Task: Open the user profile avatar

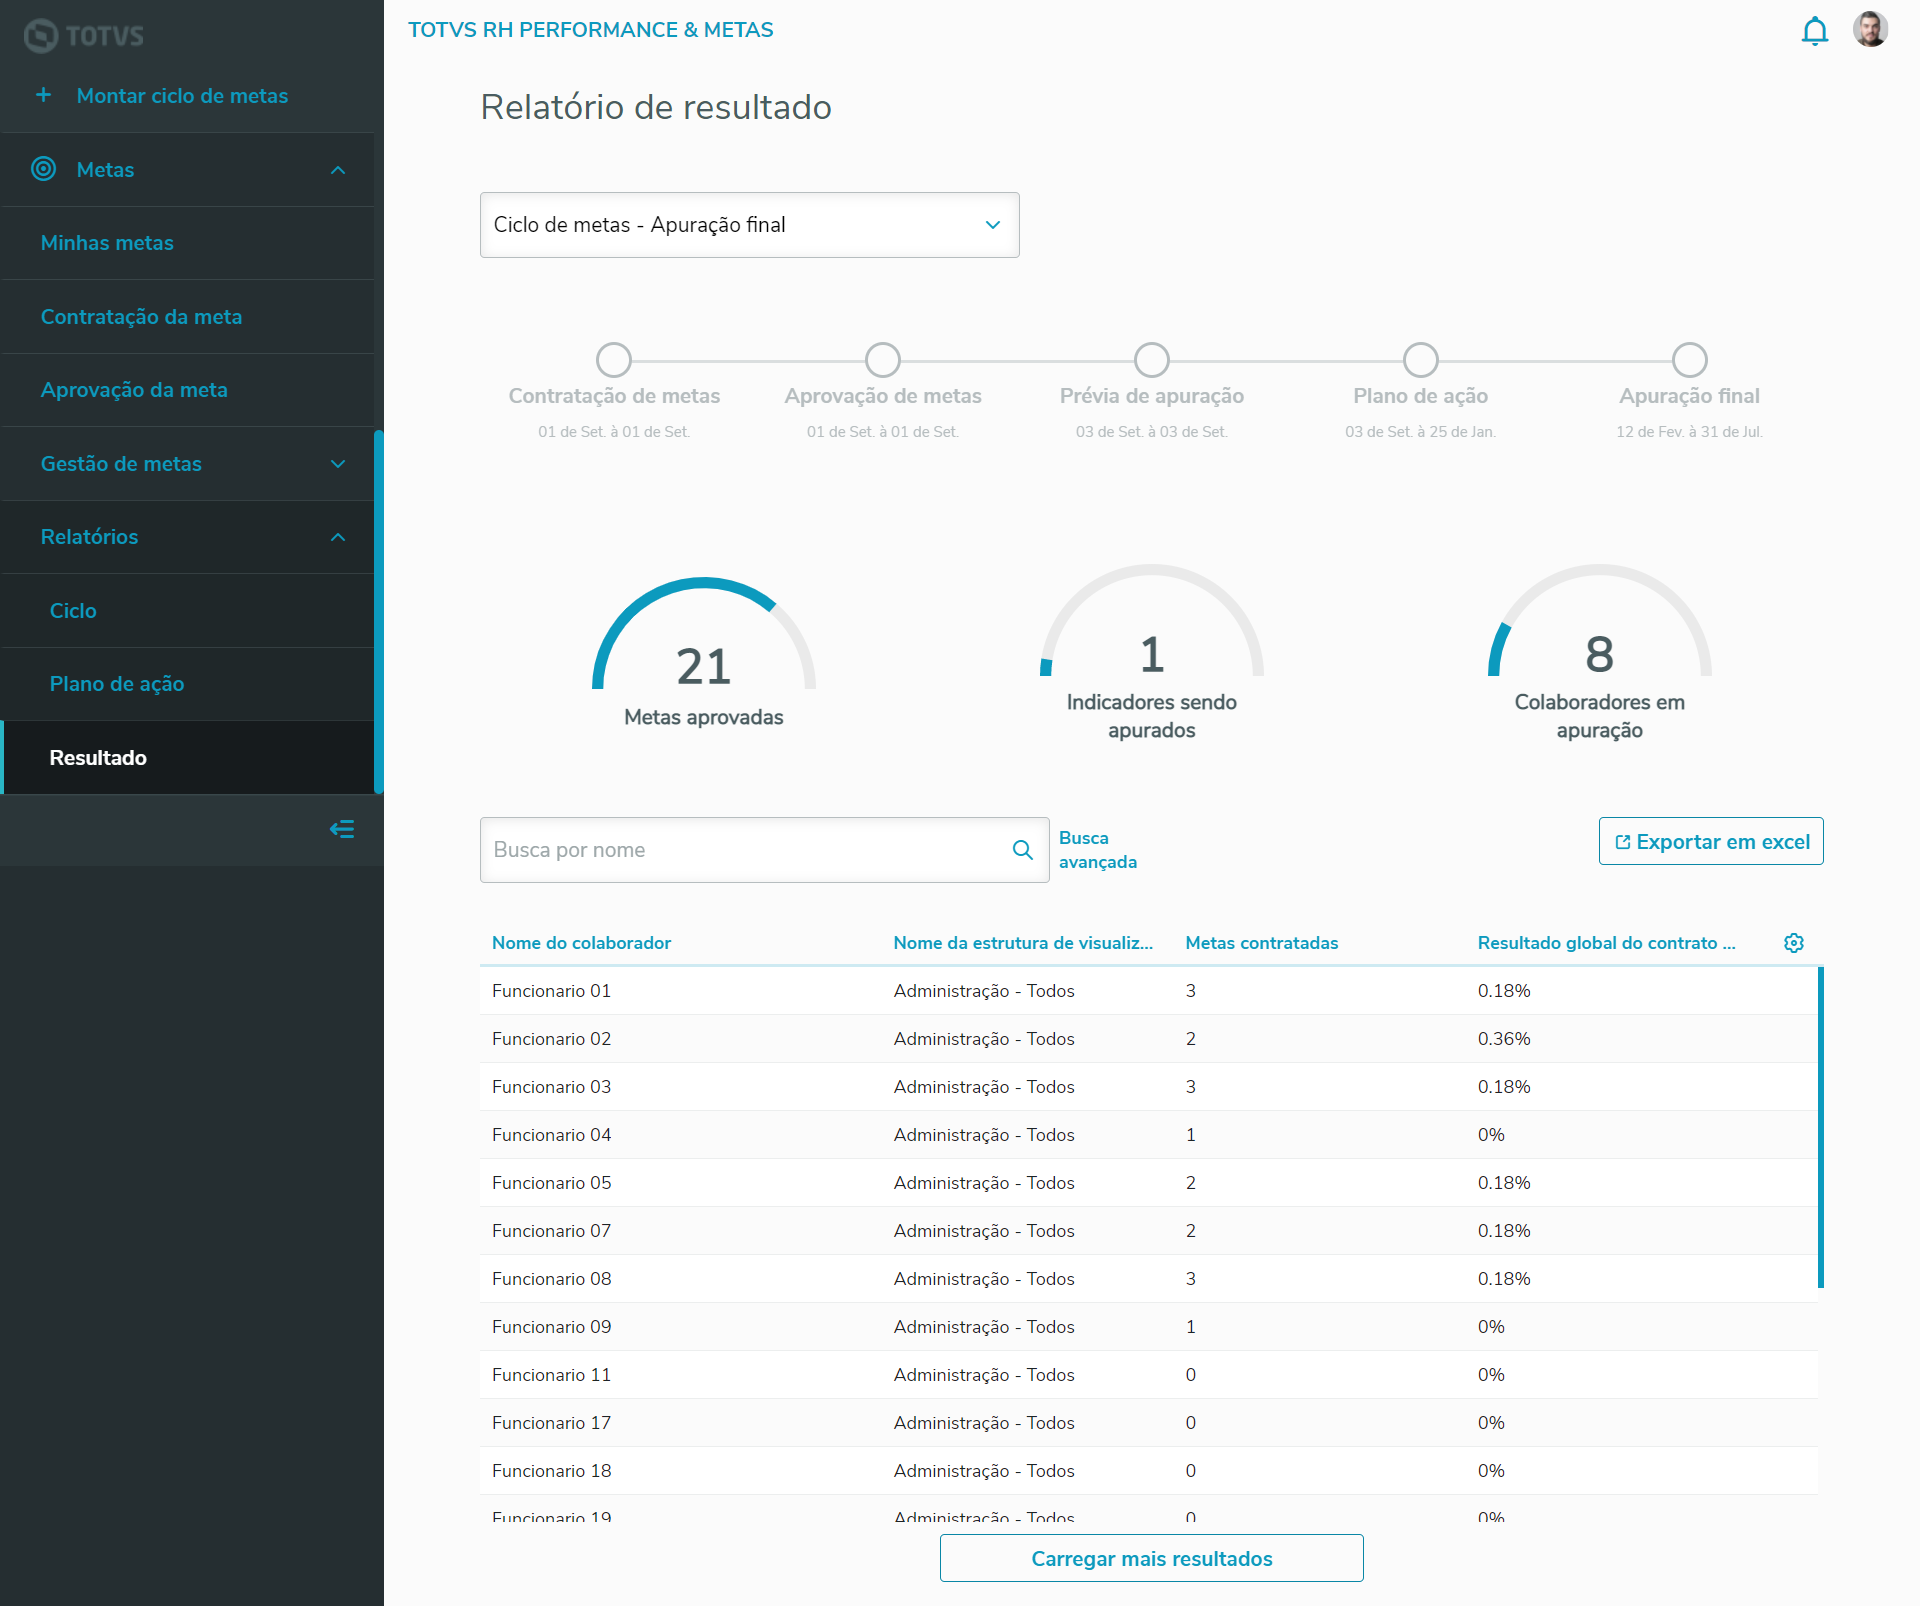Action: pyautogui.click(x=1869, y=30)
